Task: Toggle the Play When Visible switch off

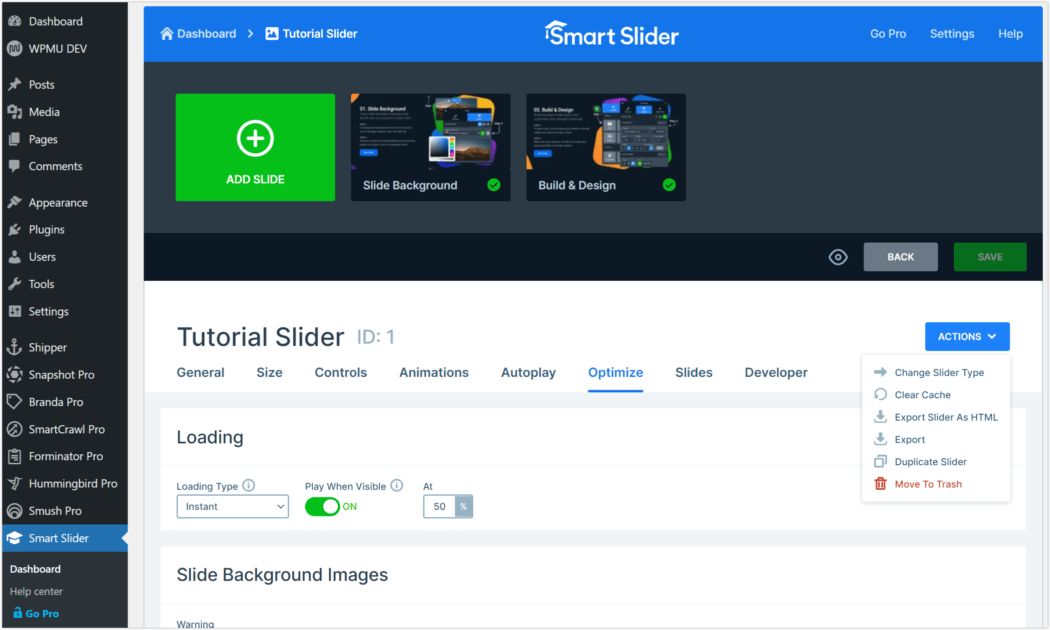Action: (322, 507)
